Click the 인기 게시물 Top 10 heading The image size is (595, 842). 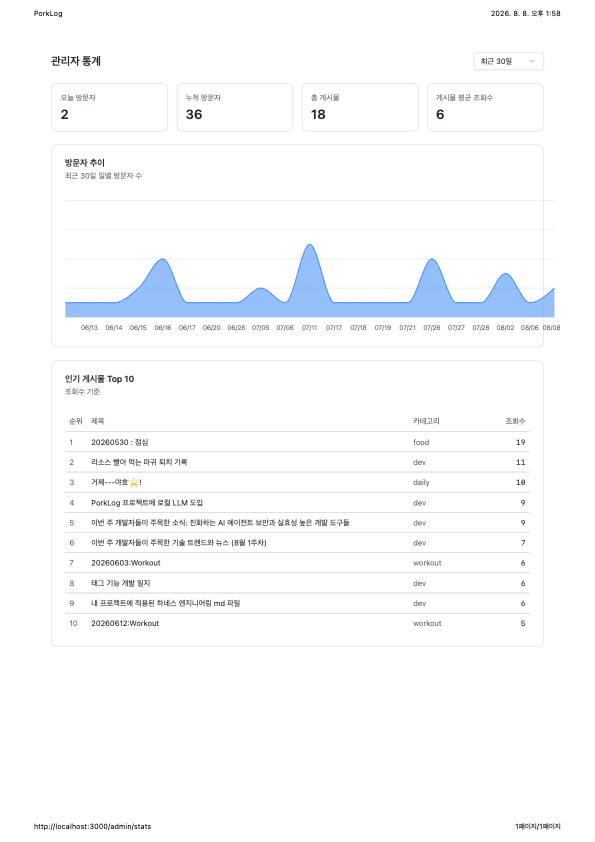coord(99,379)
